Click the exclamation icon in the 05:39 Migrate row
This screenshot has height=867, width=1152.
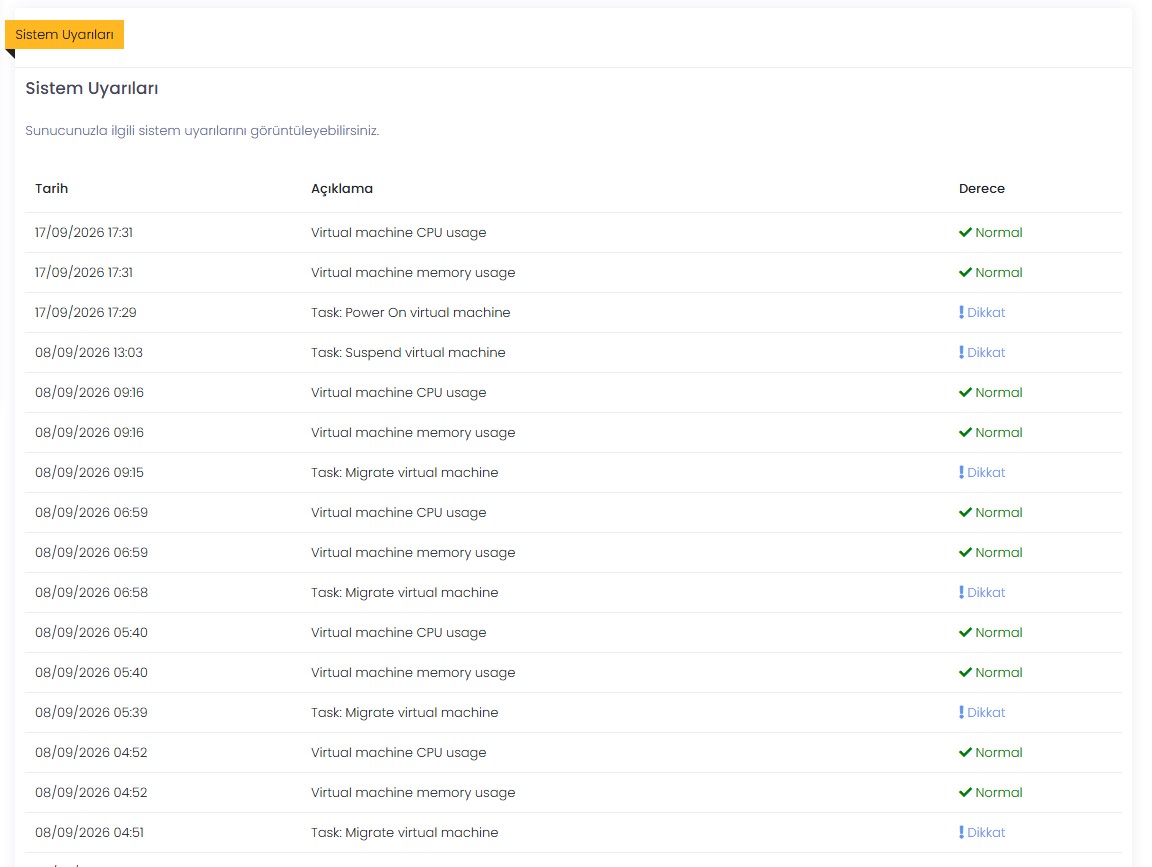click(961, 713)
